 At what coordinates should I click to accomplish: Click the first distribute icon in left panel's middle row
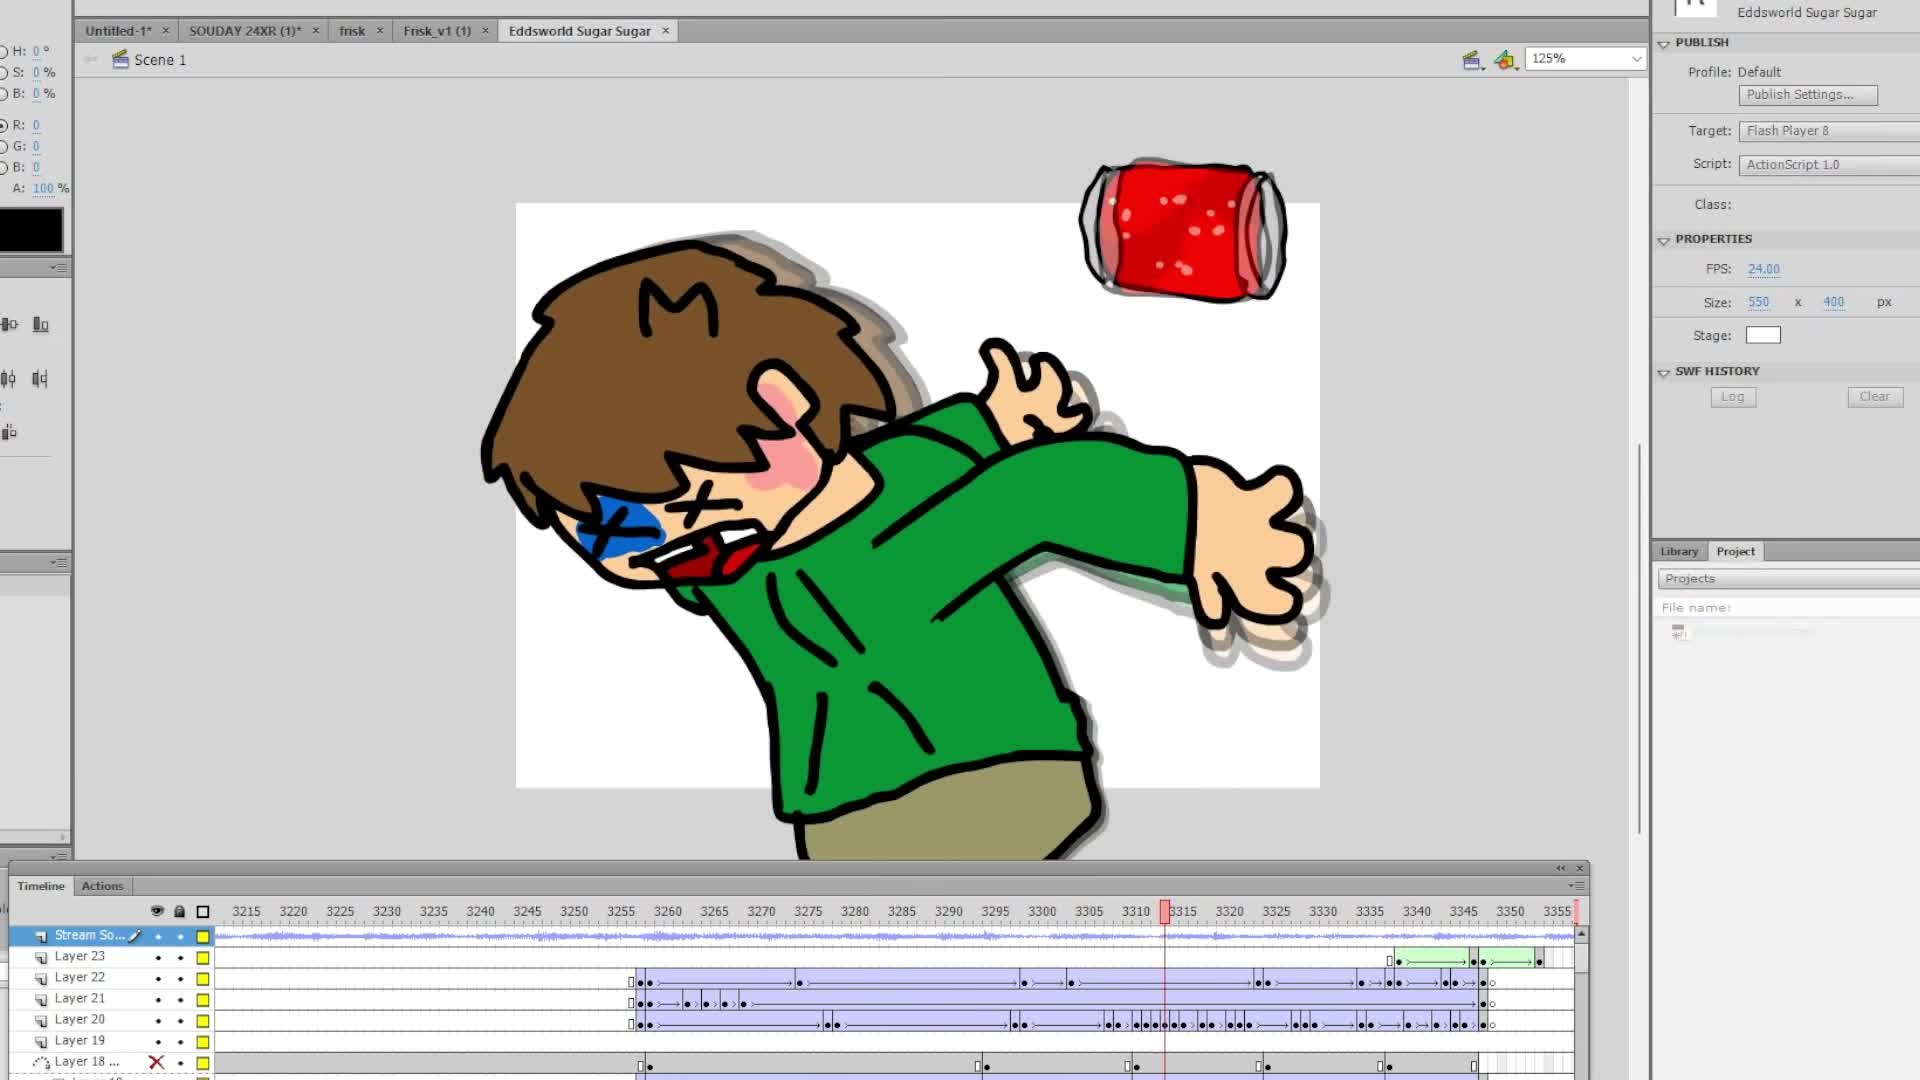point(8,378)
